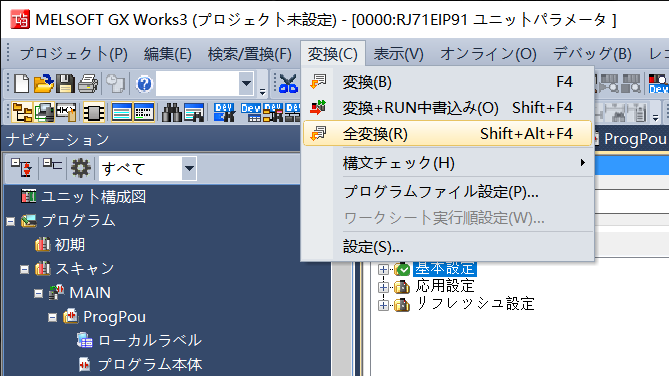This screenshot has height=376, width=669.
Task: Click the 変換+RUN中書込み menu item icon
Action: point(318,108)
